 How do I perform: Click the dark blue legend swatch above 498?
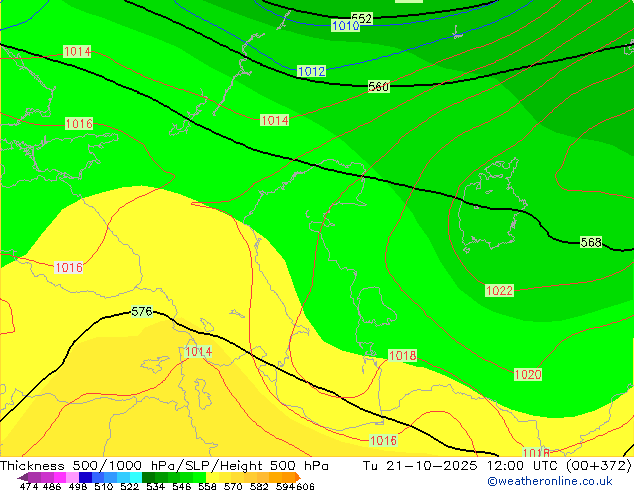[85, 477]
